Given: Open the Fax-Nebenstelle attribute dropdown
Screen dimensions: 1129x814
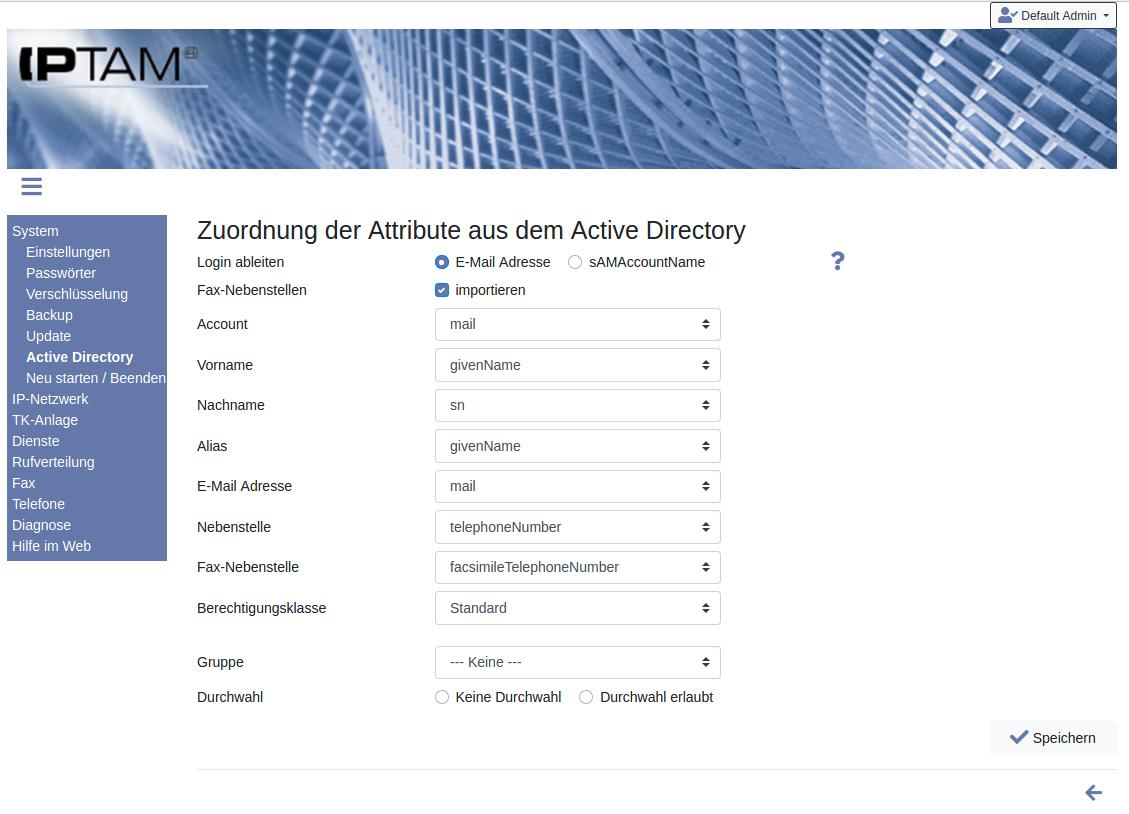Looking at the screenshot, I should (x=577, y=567).
